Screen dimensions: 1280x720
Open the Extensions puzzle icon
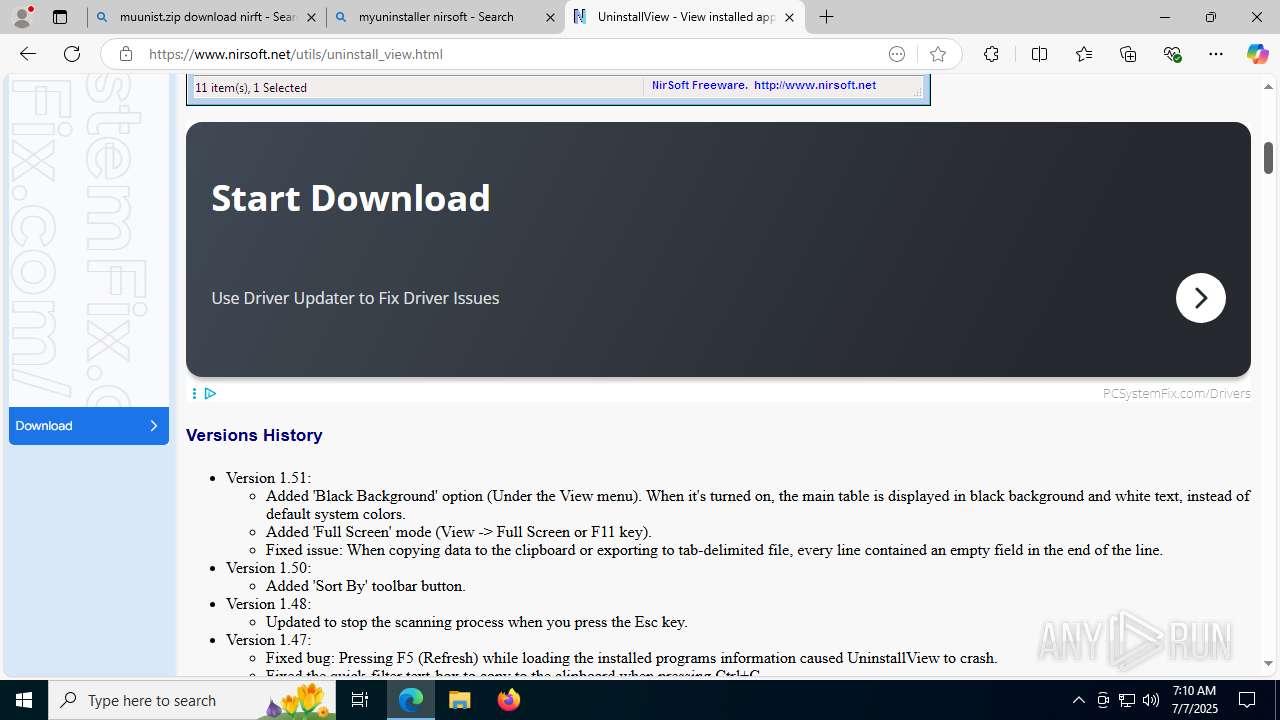pos(991,54)
